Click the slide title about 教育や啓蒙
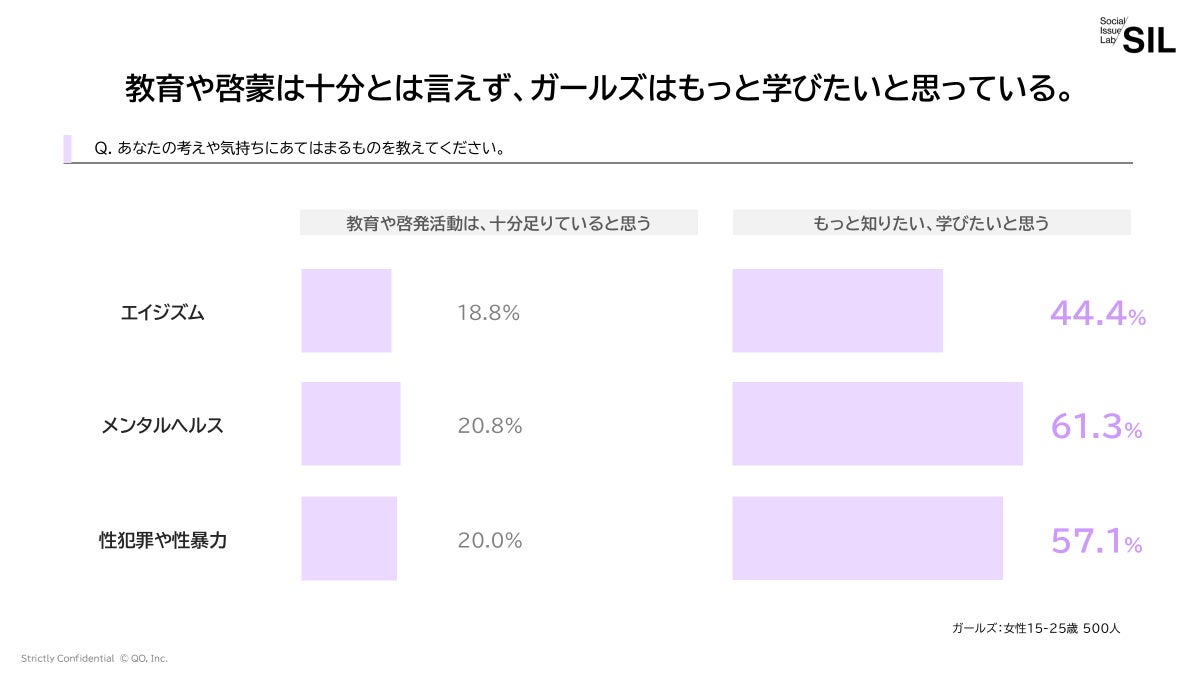 [599, 89]
